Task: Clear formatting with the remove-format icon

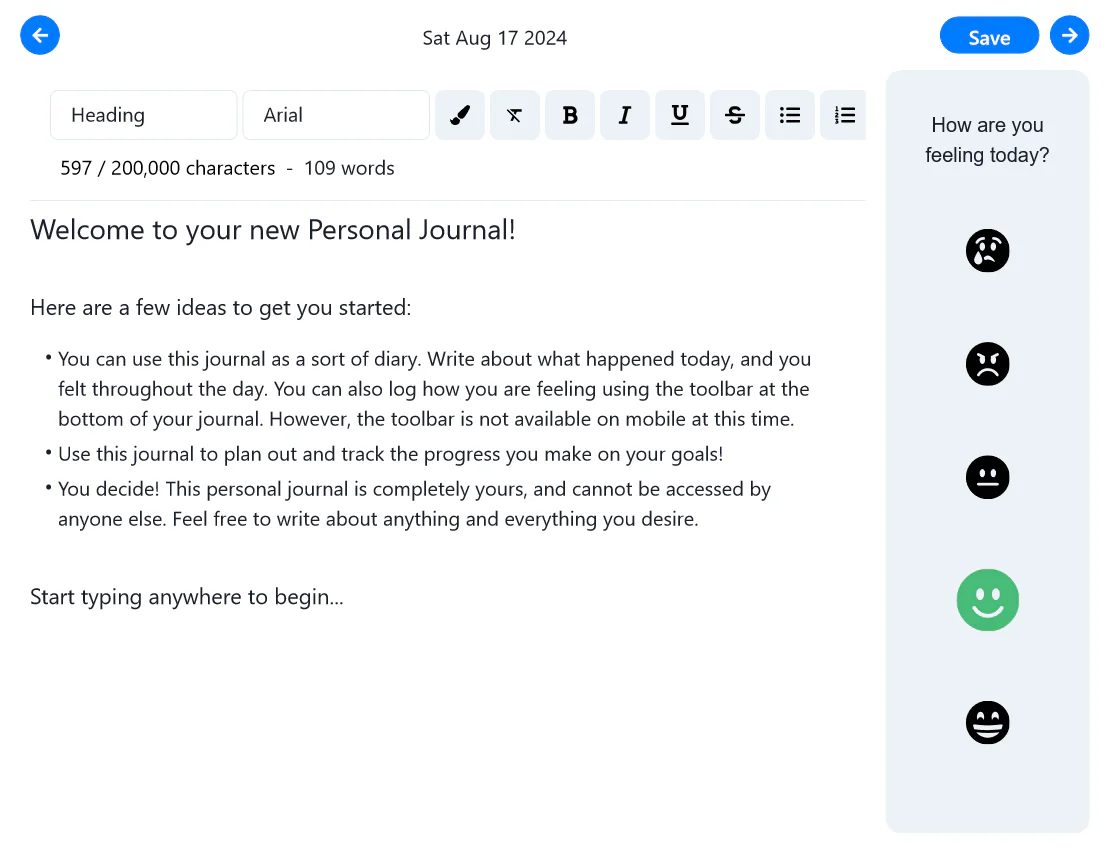Action: [x=514, y=115]
